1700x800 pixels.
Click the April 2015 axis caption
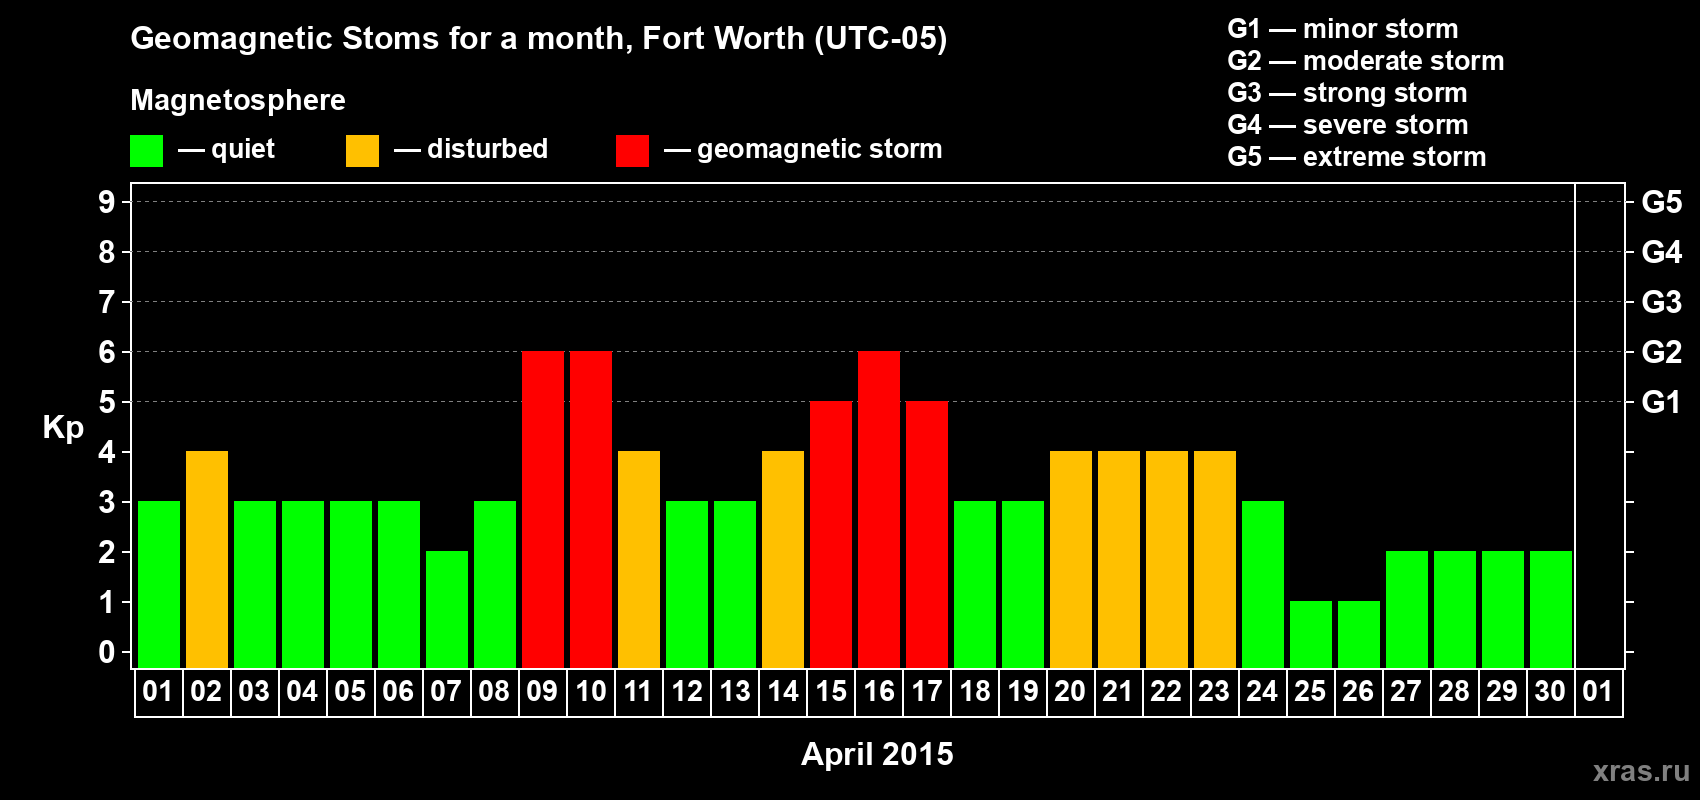(x=877, y=754)
